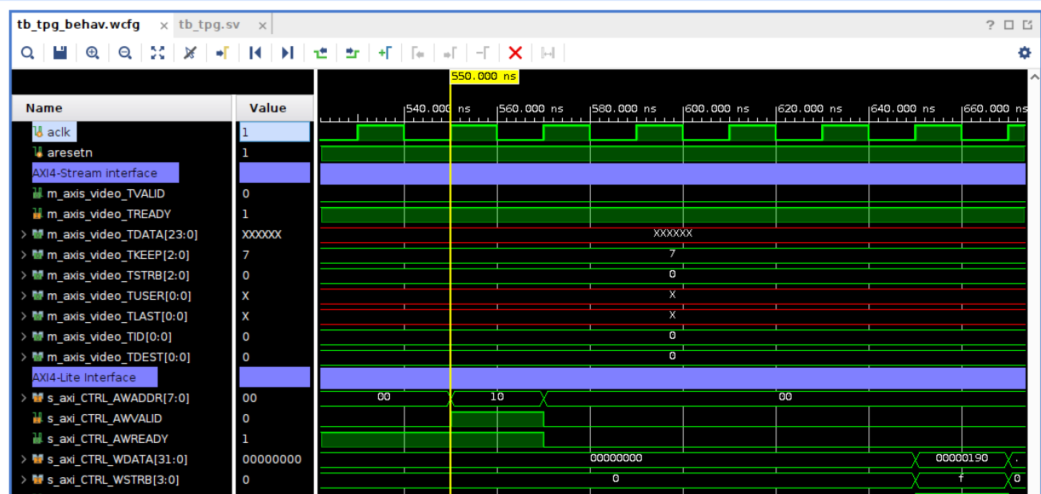Click the 10 segment in AWADDR waveform
Image resolution: width=1041 pixels, height=494 pixels.
[x=497, y=398]
